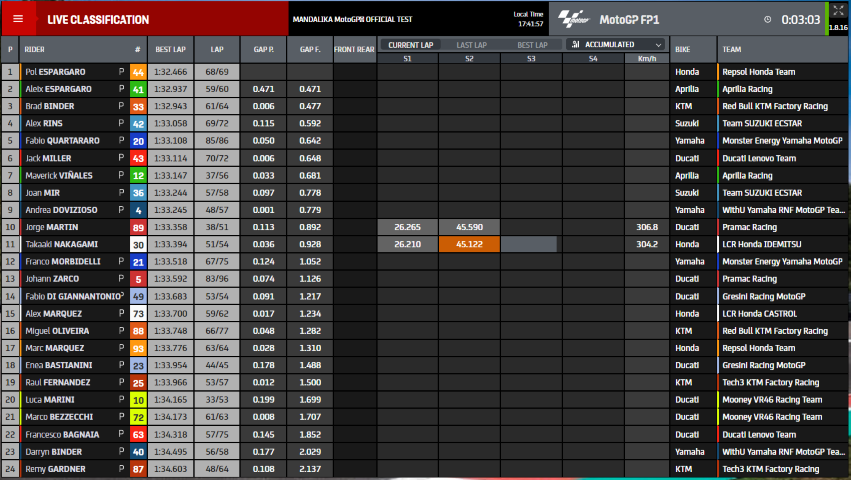Toggle fullscreen mode icon
The image size is (851, 480).
pos(839,10)
